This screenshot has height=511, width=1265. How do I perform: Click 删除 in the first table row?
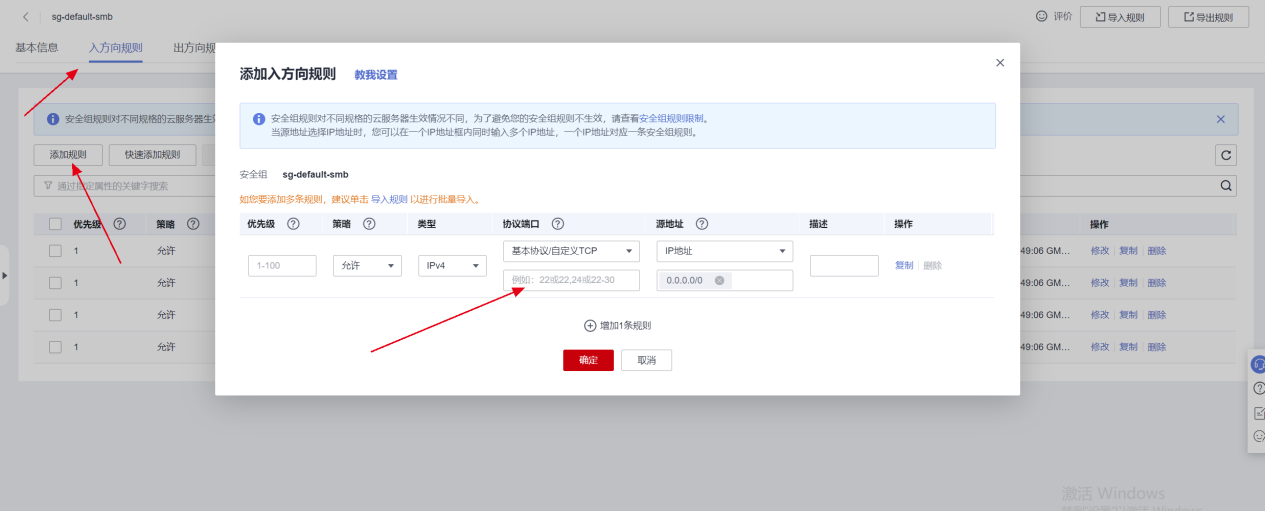click(x=1157, y=251)
